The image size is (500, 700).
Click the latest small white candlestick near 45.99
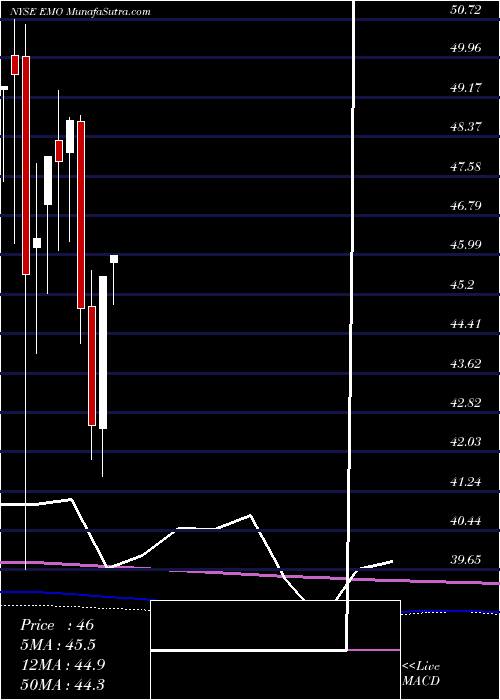(x=114, y=259)
